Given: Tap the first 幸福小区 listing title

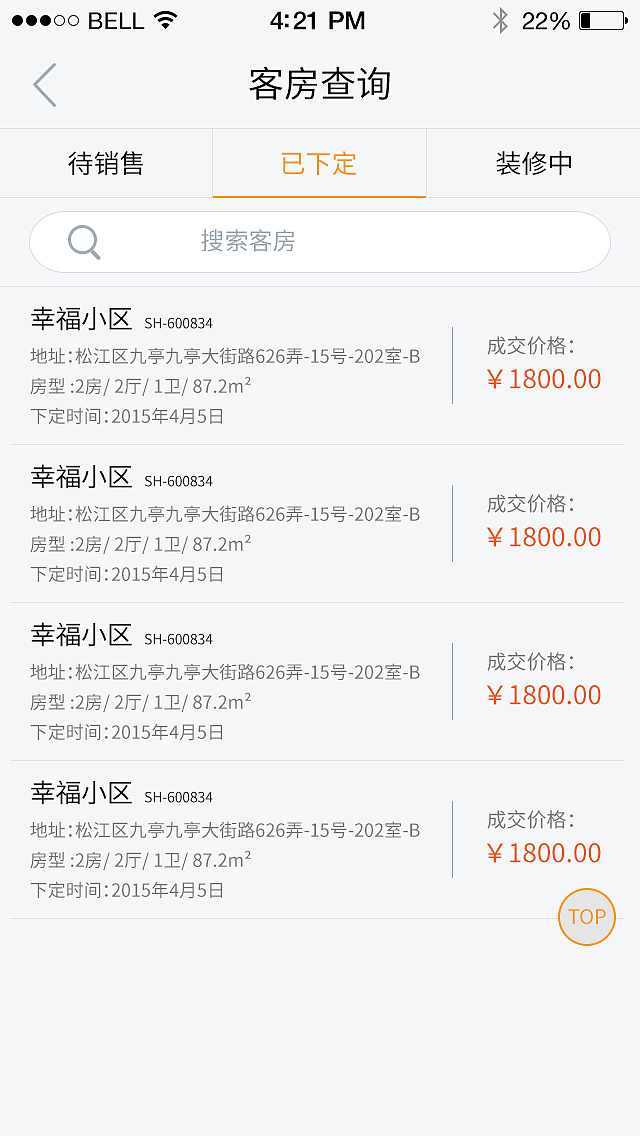Looking at the screenshot, I should (80, 322).
